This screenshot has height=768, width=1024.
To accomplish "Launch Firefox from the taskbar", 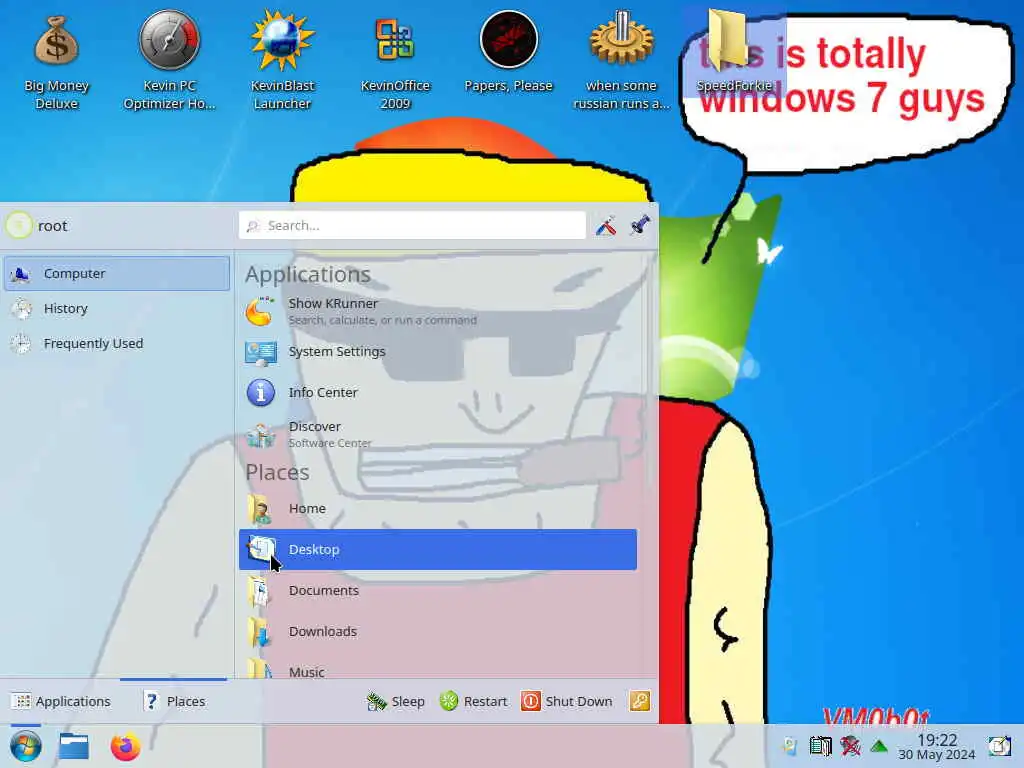I will click(x=125, y=746).
